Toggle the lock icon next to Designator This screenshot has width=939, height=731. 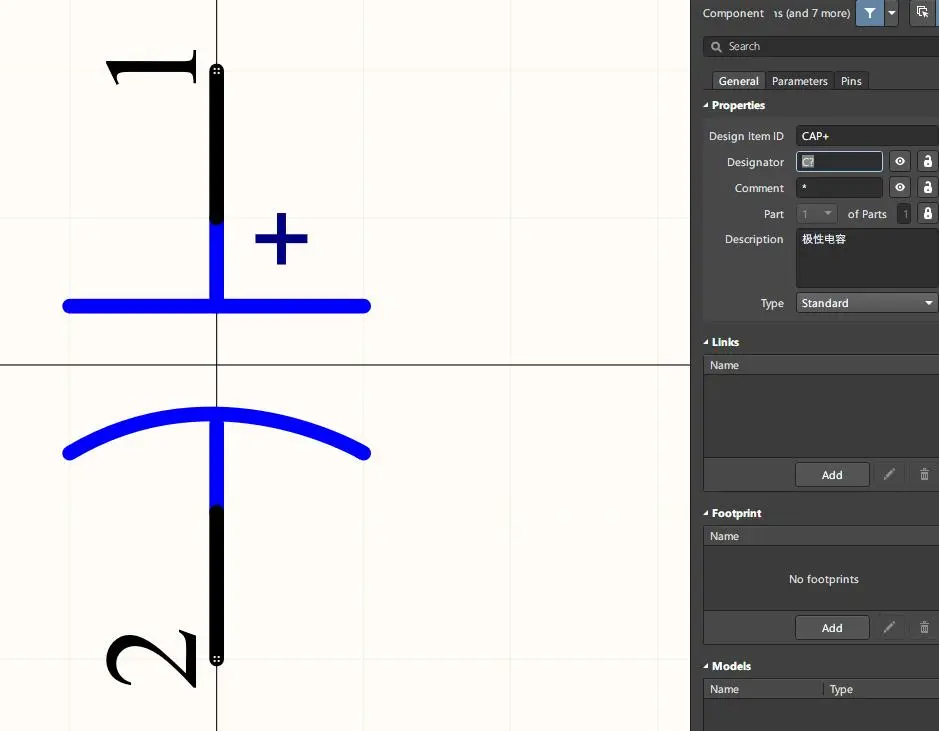point(927,162)
